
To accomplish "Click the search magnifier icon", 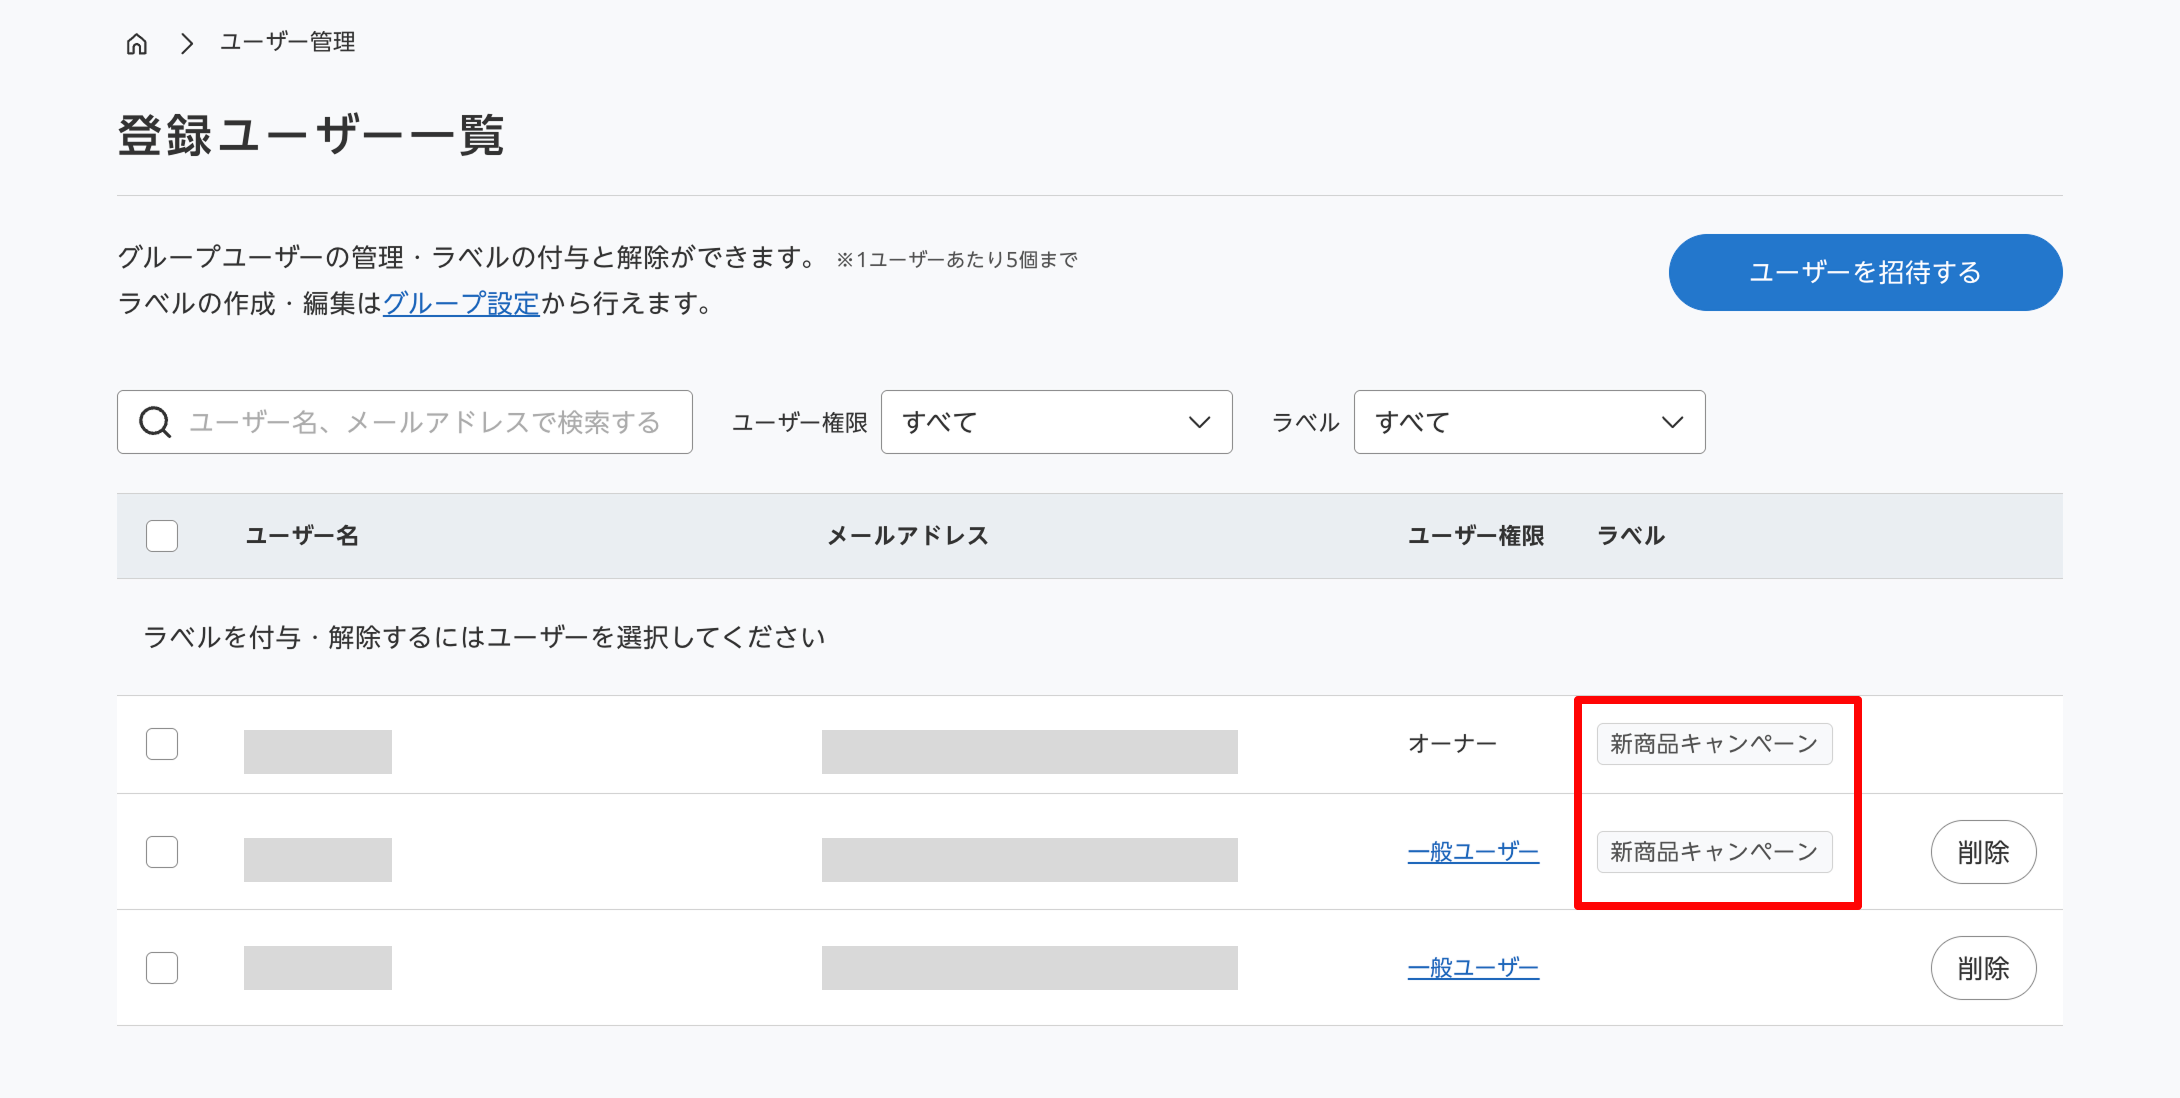I will click(155, 422).
